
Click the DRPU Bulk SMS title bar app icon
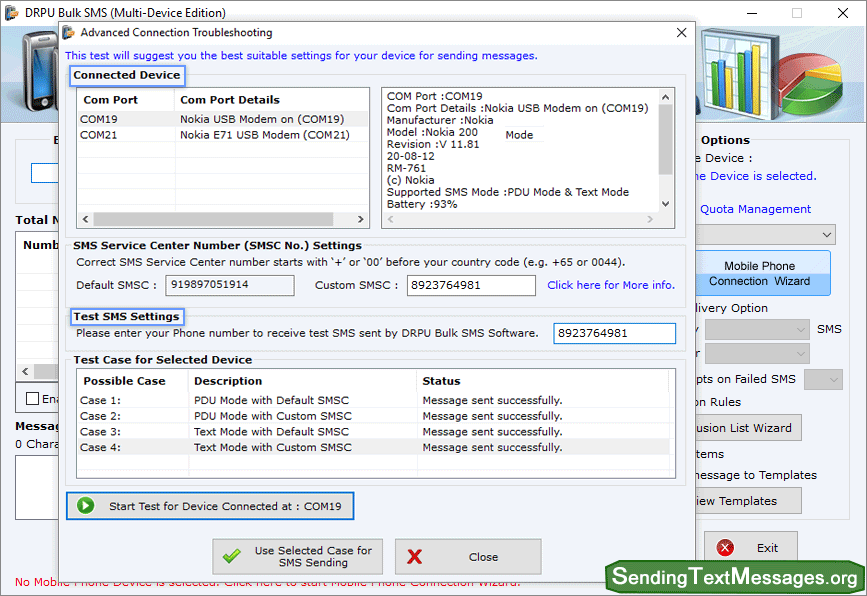click(x=11, y=12)
